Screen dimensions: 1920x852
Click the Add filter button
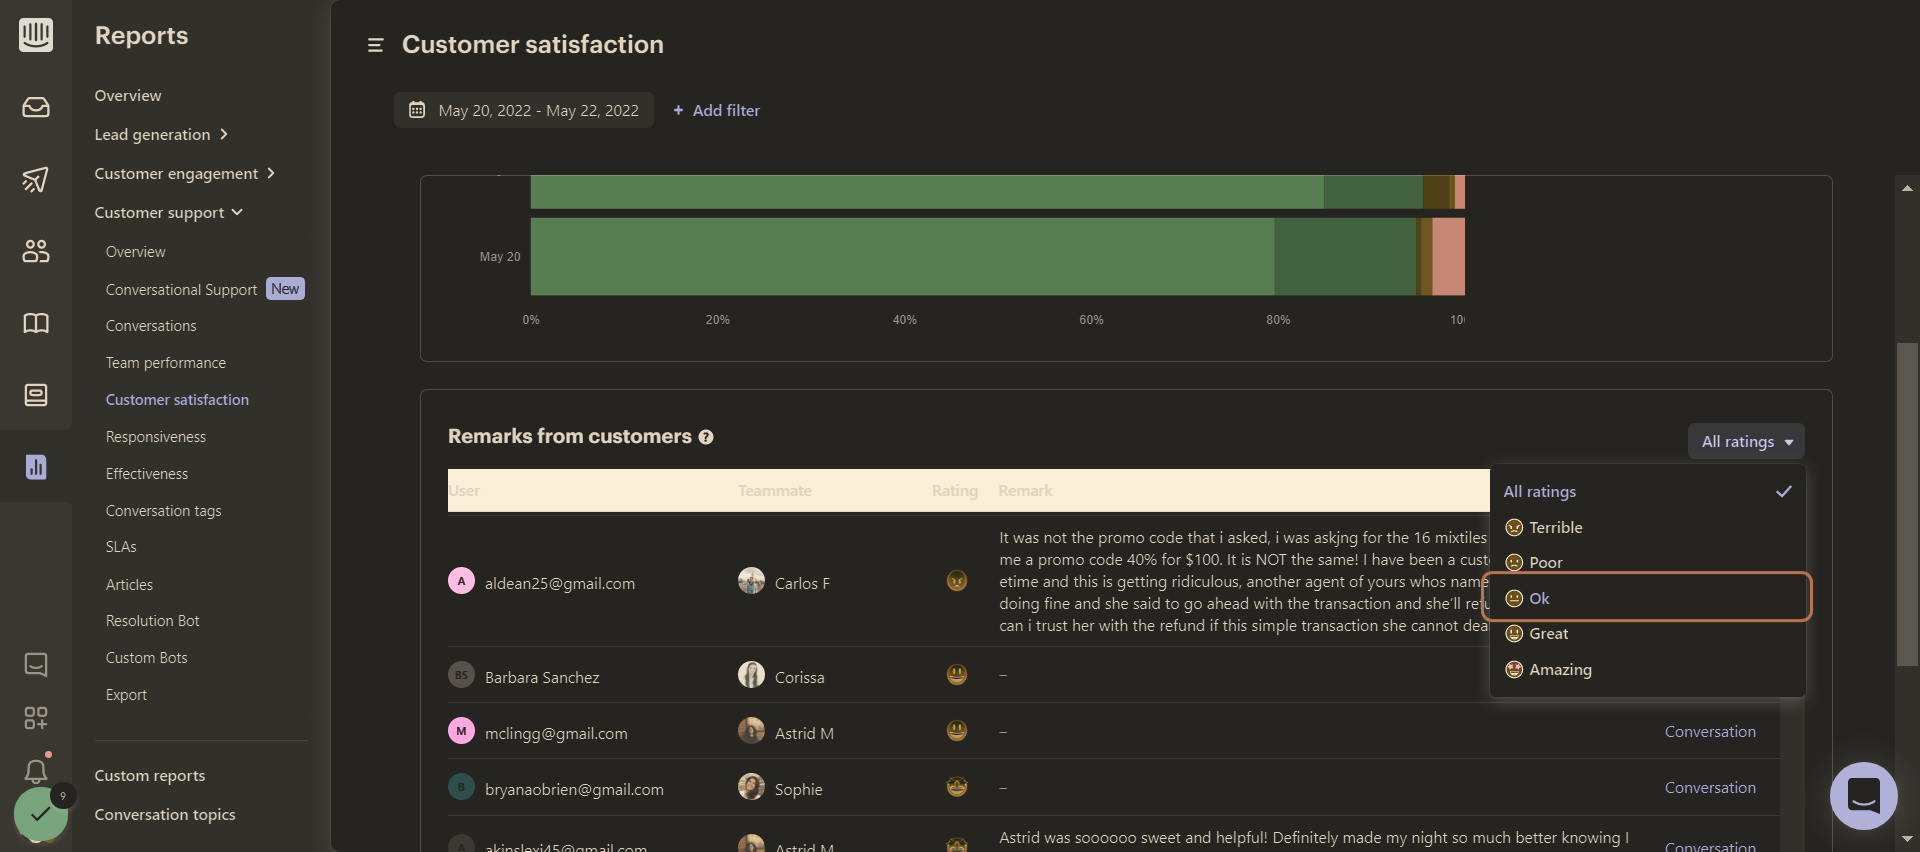(717, 110)
